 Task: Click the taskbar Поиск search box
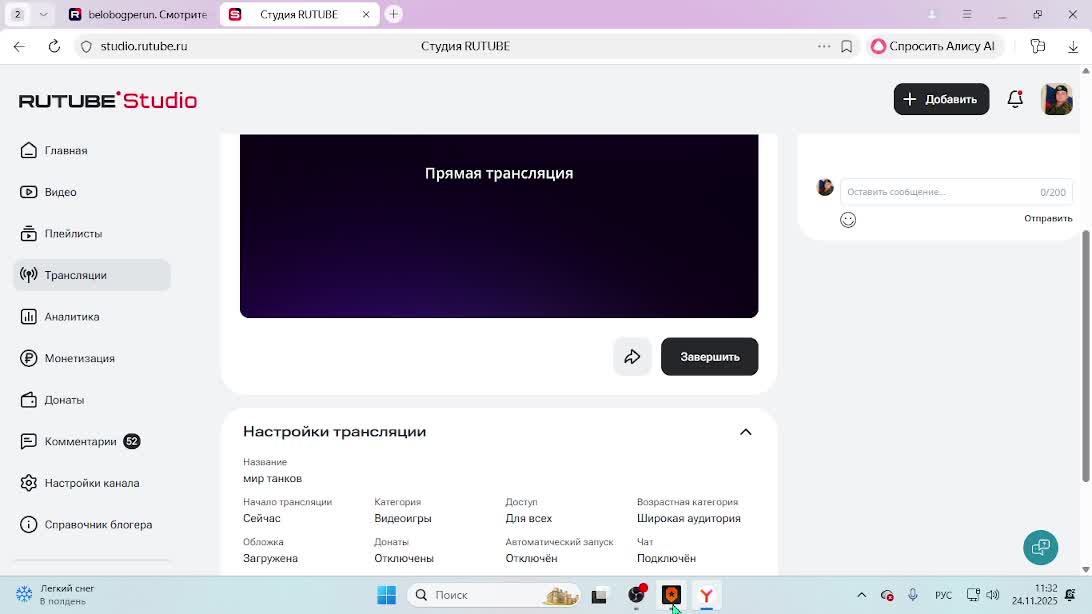tap(494, 595)
